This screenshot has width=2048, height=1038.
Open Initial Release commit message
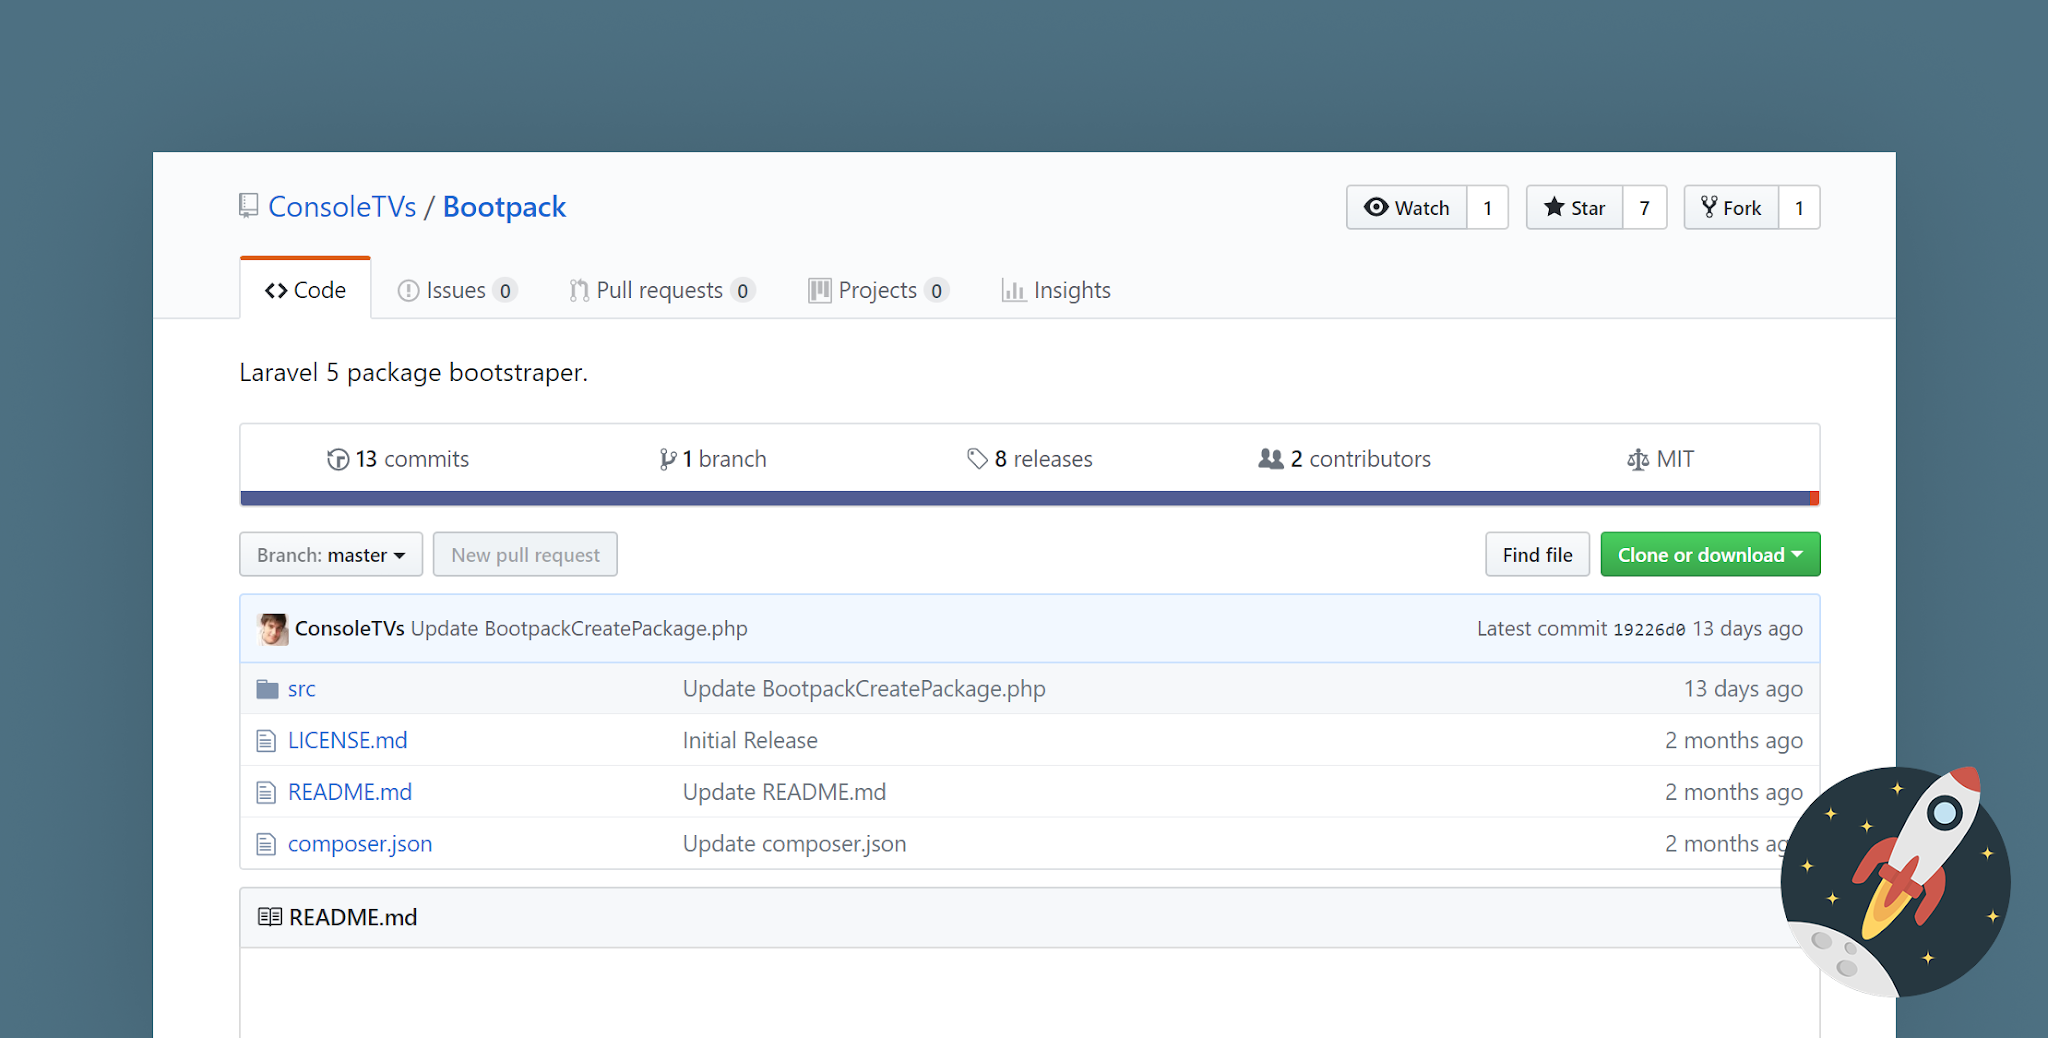pyautogui.click(x=750, y=741)
